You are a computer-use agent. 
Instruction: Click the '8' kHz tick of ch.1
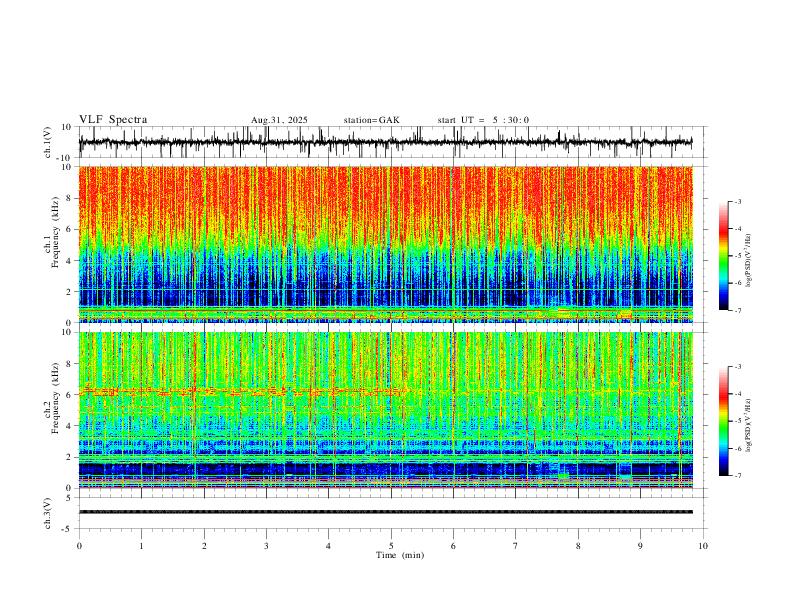point(69,198)
